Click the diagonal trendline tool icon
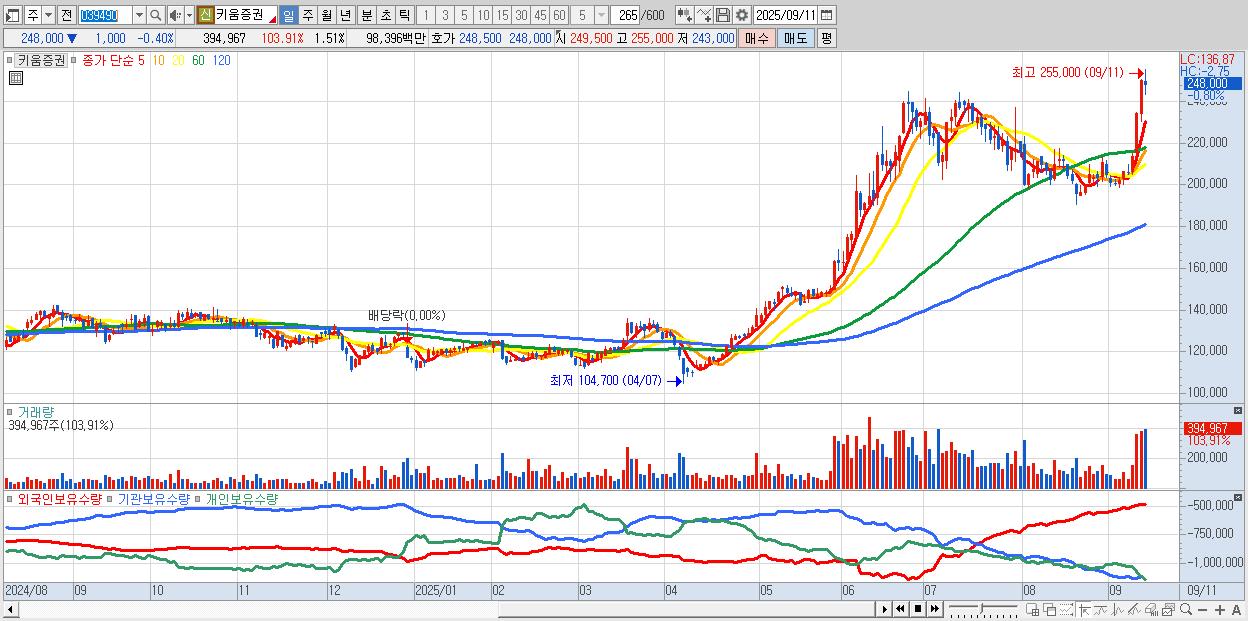 pos(1135,609)
